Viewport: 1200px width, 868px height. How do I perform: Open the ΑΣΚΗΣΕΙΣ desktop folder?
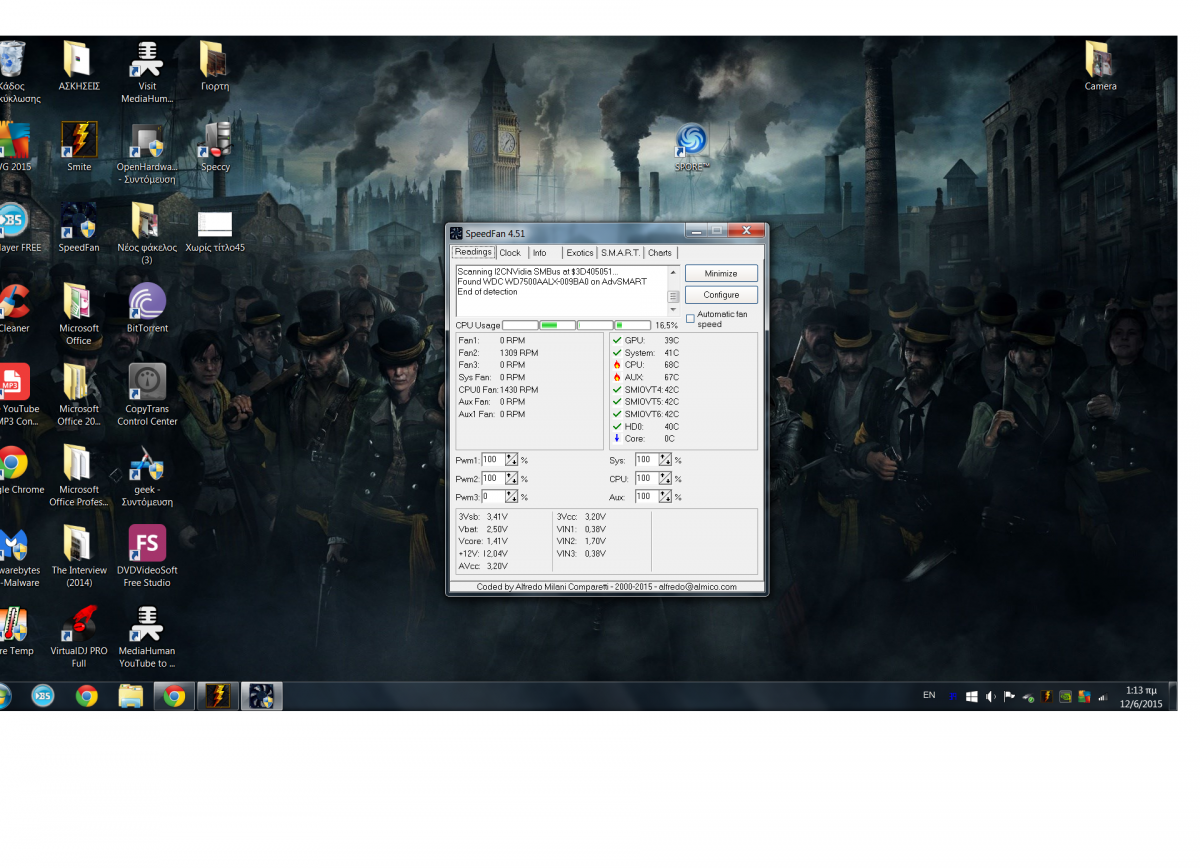79,66
